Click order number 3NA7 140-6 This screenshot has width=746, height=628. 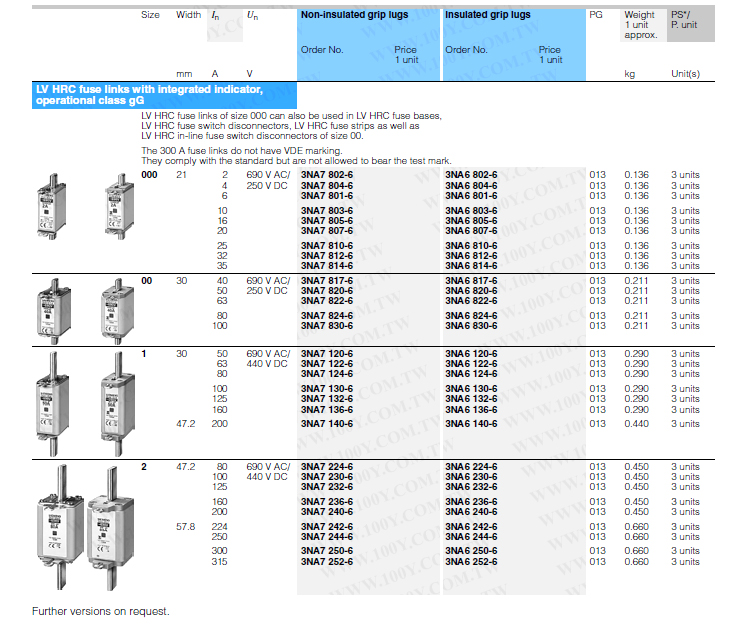pyautogui.click(x=327, y=424)
